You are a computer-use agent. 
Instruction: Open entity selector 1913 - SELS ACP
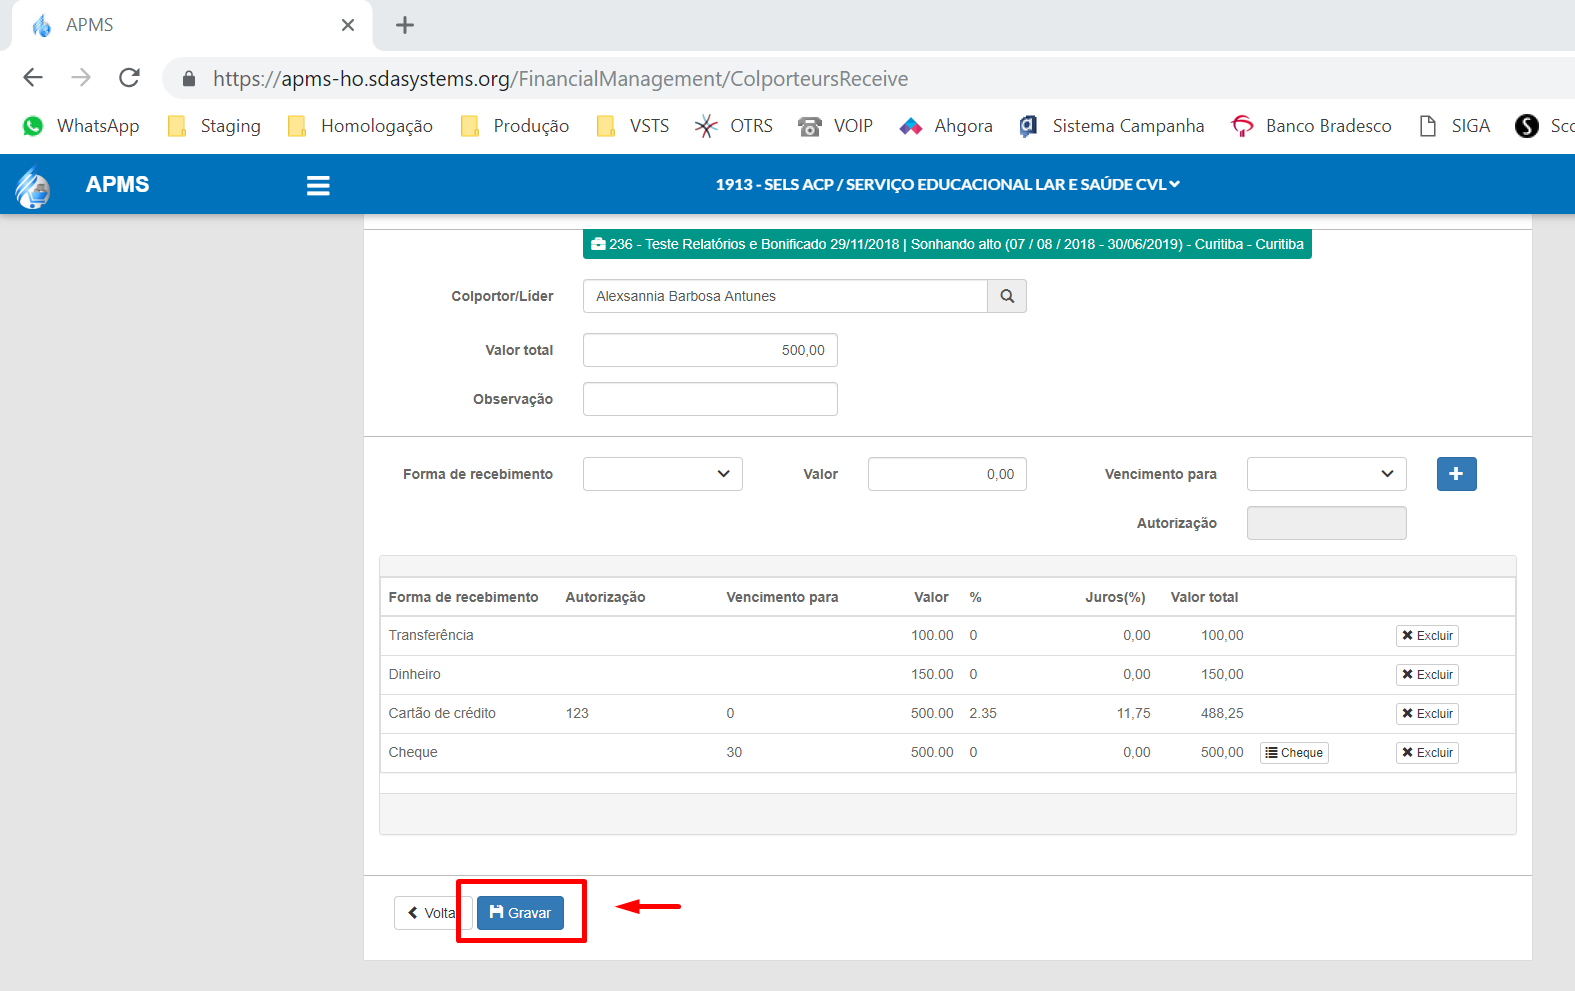coord(947,184)
